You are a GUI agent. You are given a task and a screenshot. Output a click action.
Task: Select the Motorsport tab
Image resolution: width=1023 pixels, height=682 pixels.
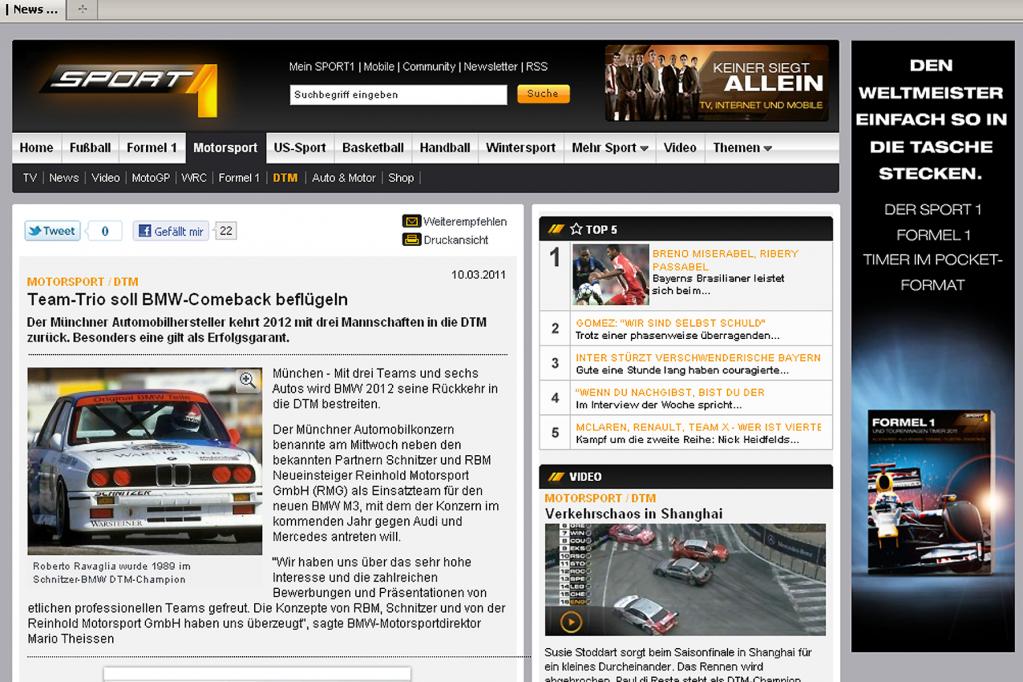click(x=226, y=148)
